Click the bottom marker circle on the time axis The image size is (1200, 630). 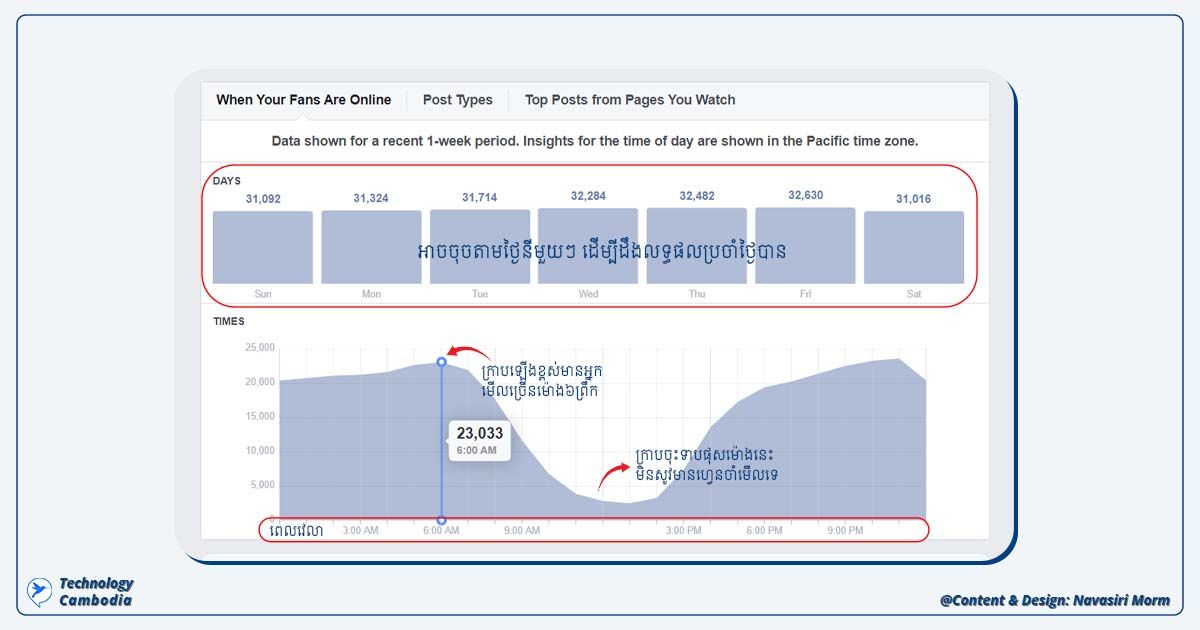(x=441, y=520)
